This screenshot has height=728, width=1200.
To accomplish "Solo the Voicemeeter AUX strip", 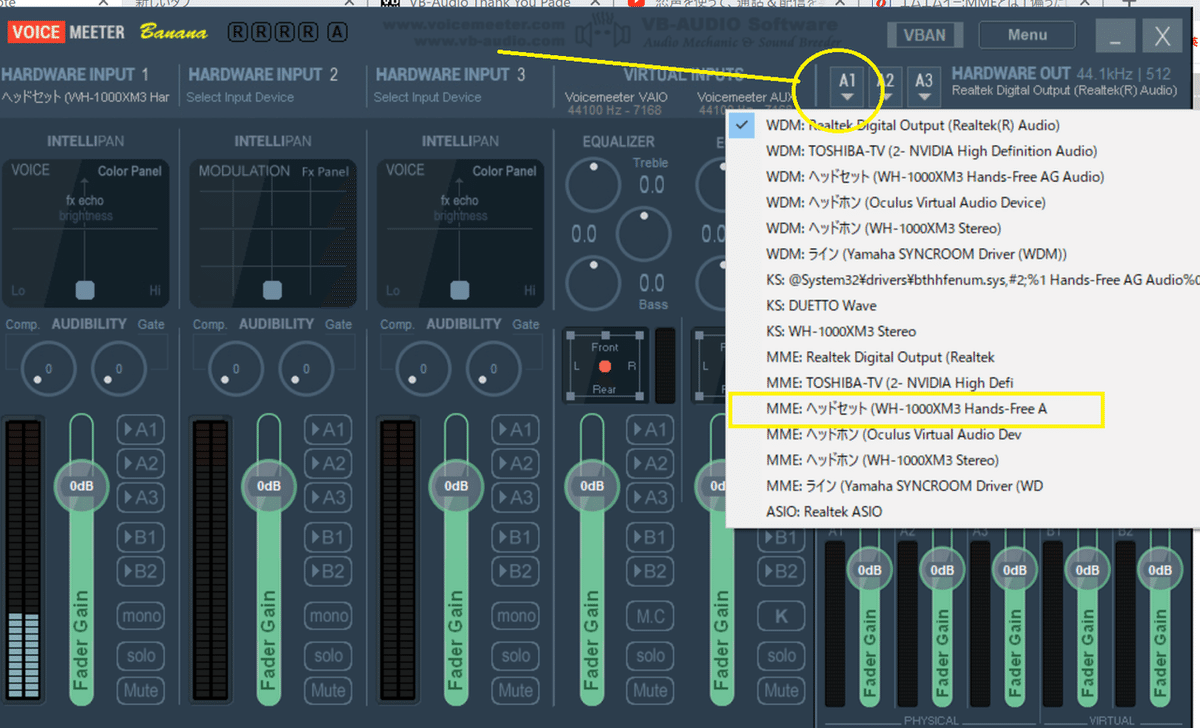I will [781, 656].
